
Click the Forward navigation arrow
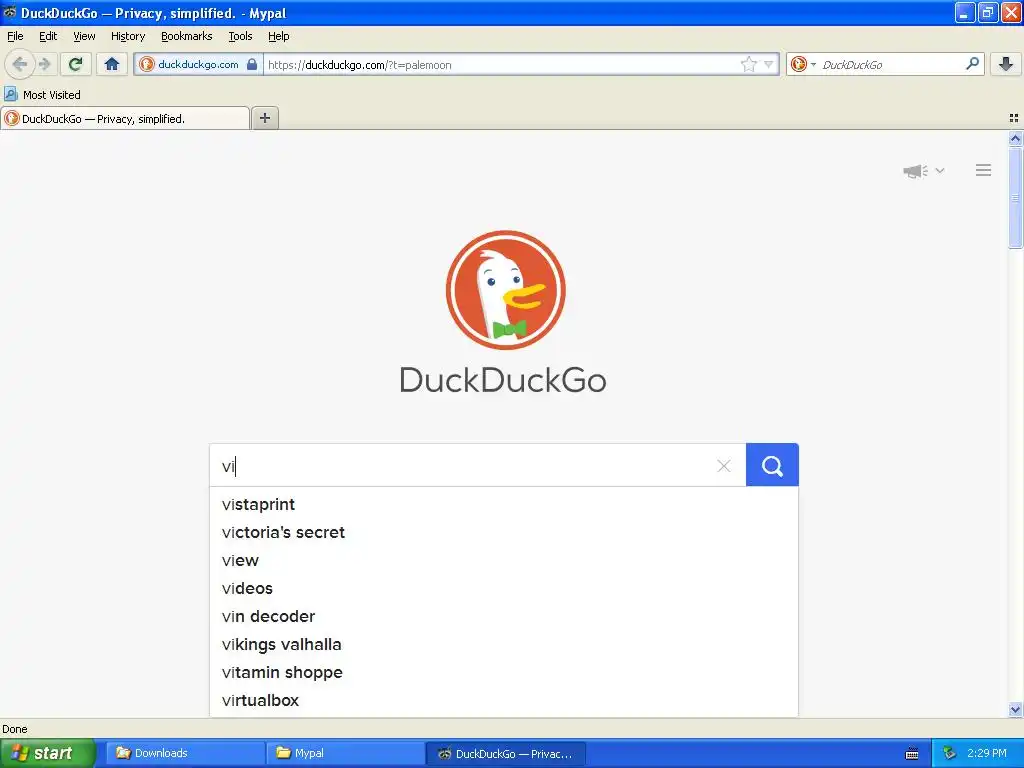(x=44, y=64)
